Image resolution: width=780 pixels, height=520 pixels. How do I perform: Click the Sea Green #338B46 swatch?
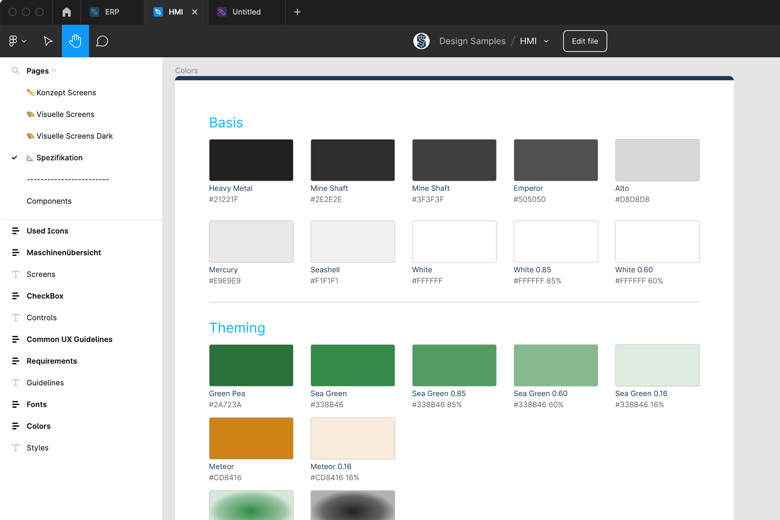[x=352, y=365]
